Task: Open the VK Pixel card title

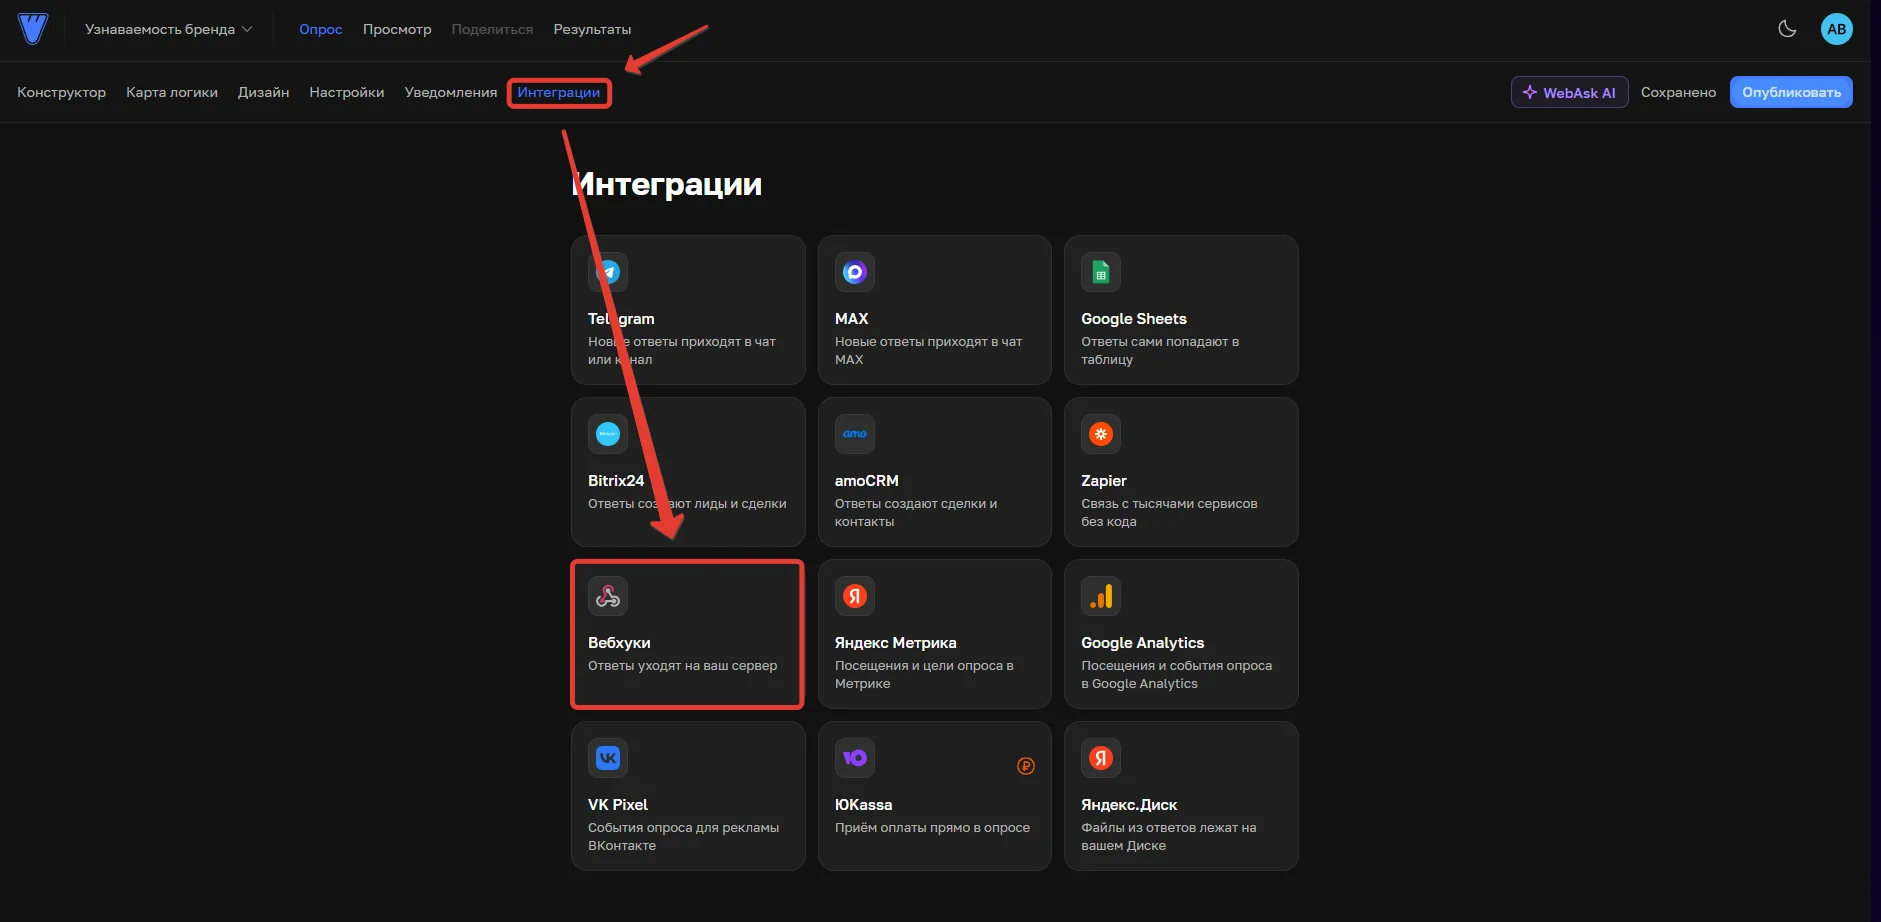Action: (618, 805)
